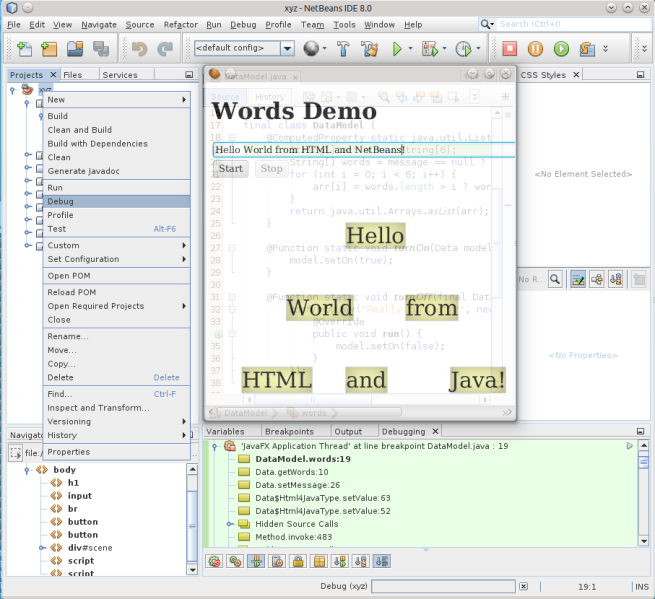The image size is (655, 599).
Task: Open the Refactor menu
Action: pyautogui.click(x=180, y=25)
